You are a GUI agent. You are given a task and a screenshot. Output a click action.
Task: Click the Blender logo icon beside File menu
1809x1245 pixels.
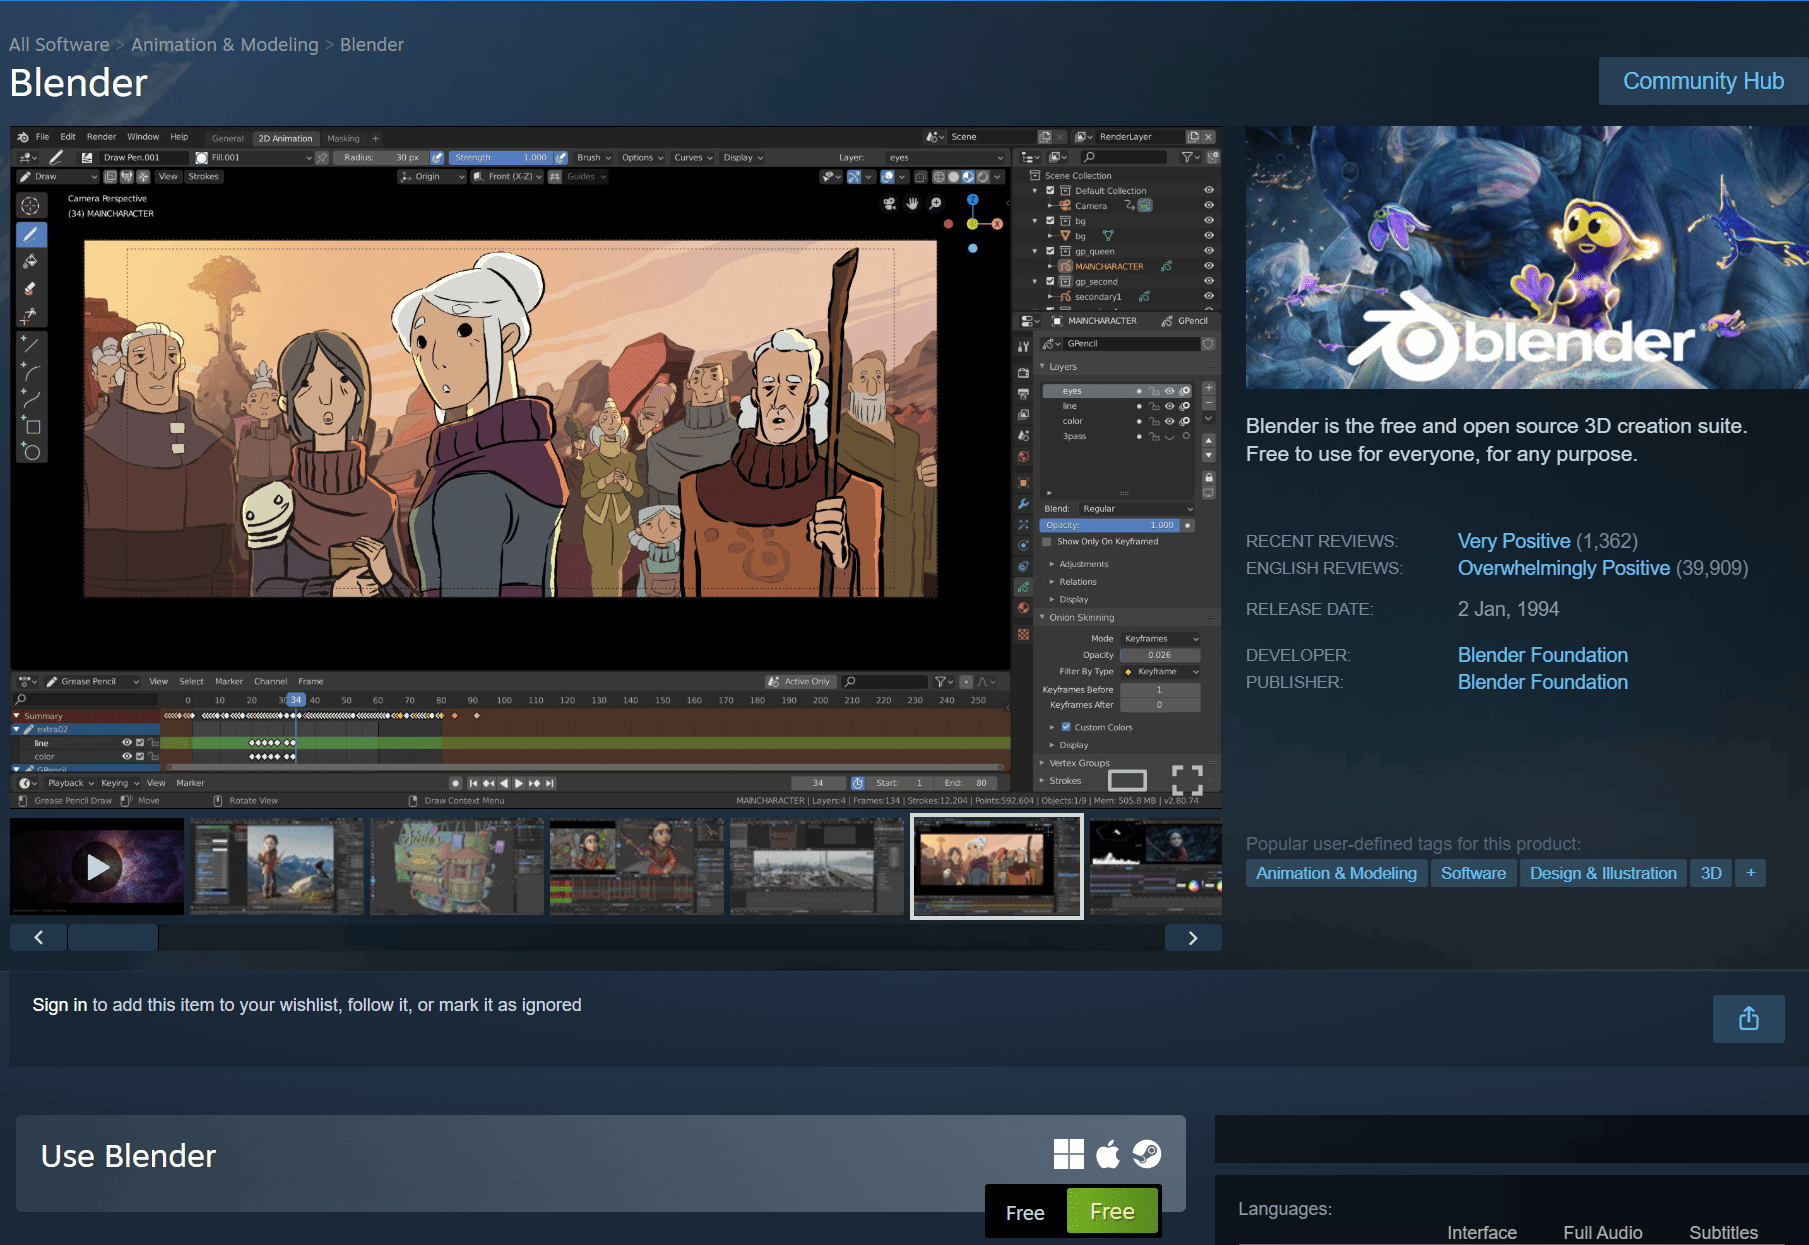click(22, 137)
